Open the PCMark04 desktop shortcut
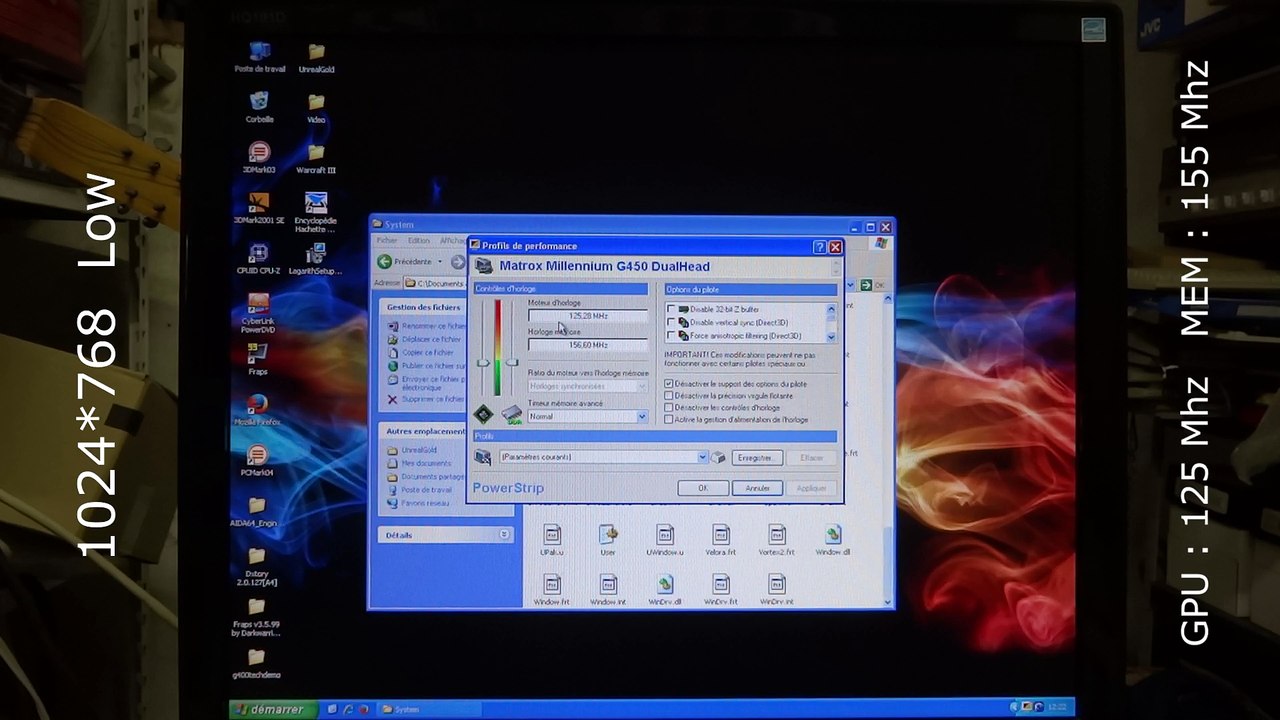Viewport: 1280px width, 720px height. tap(257, 460)
